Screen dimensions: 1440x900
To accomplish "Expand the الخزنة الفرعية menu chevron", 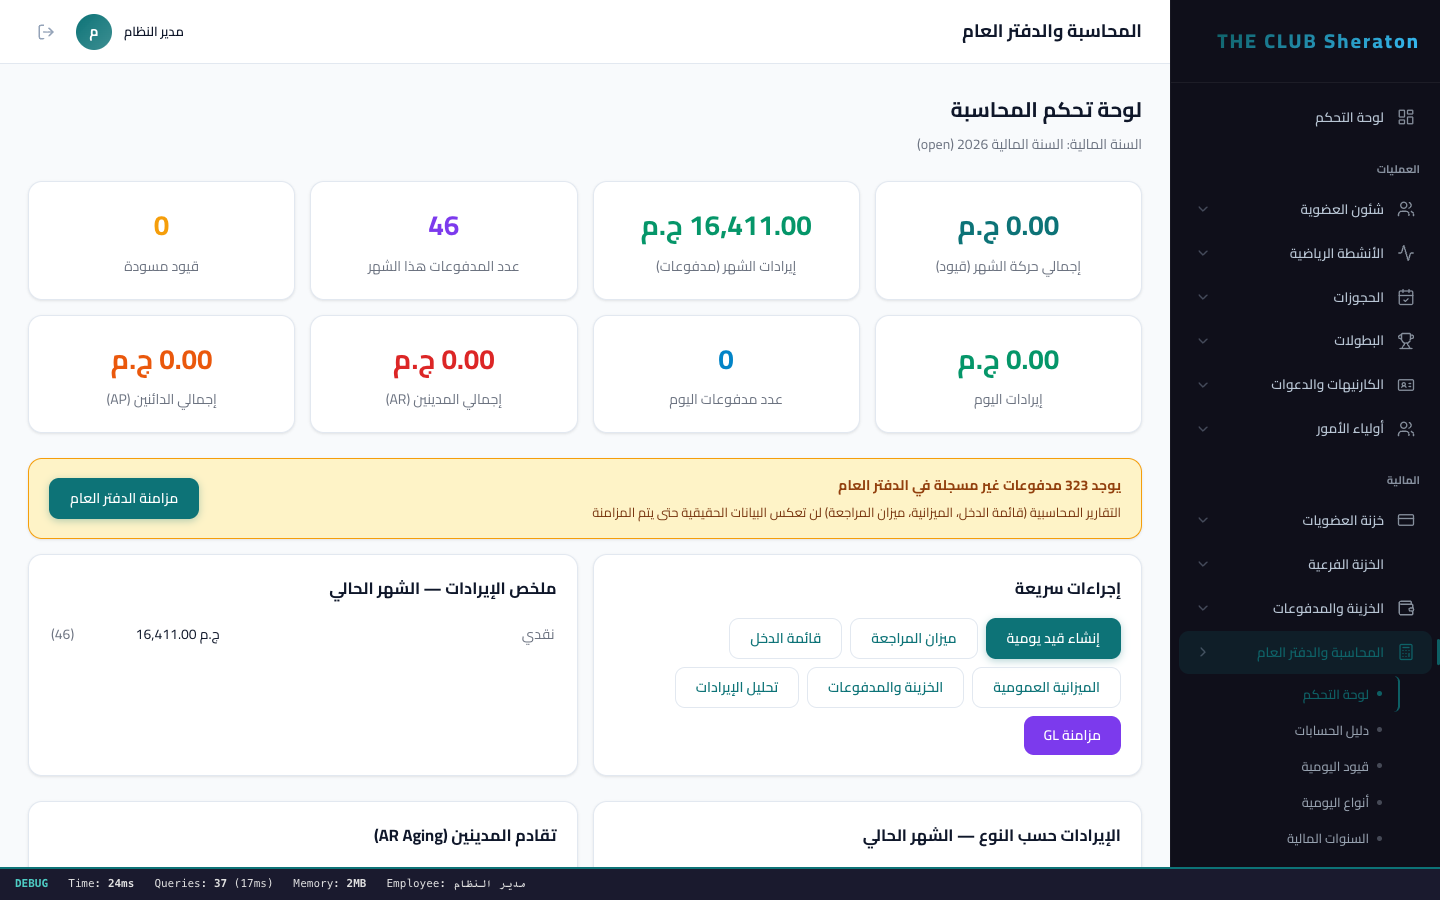I will 1203,564.
